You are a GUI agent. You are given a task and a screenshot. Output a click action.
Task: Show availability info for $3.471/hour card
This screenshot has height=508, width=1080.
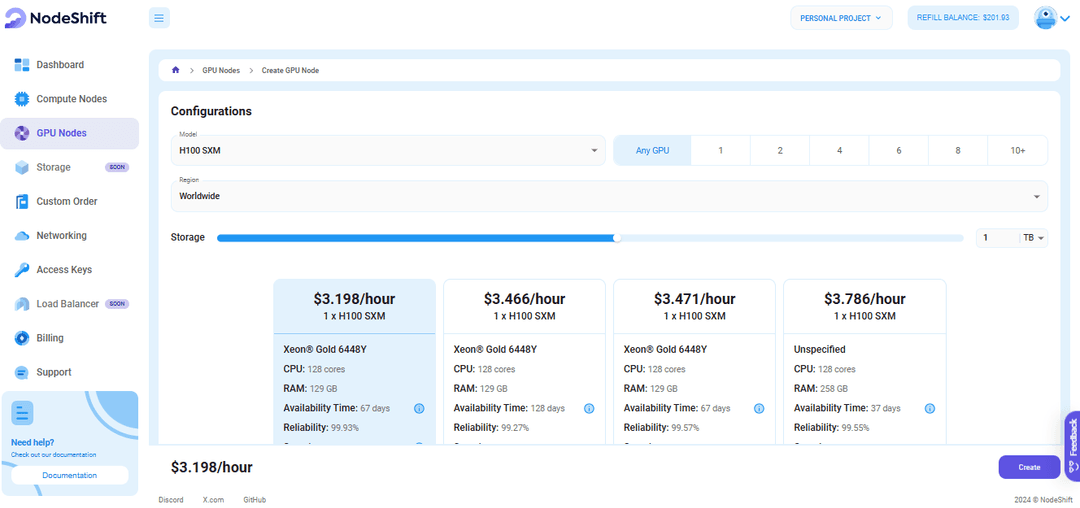(x=759, y=408)
